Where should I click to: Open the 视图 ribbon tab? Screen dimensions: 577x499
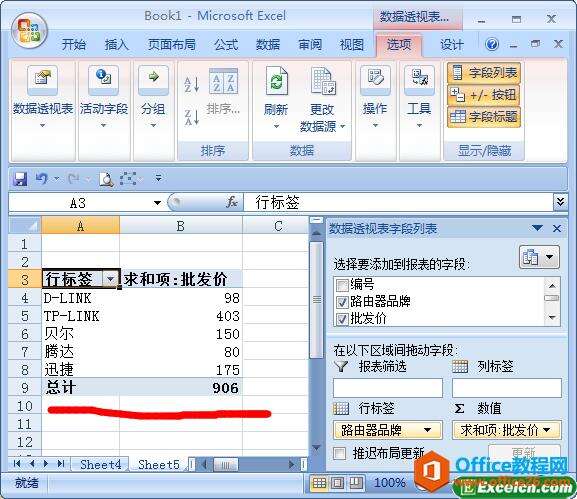pos(352,45)
